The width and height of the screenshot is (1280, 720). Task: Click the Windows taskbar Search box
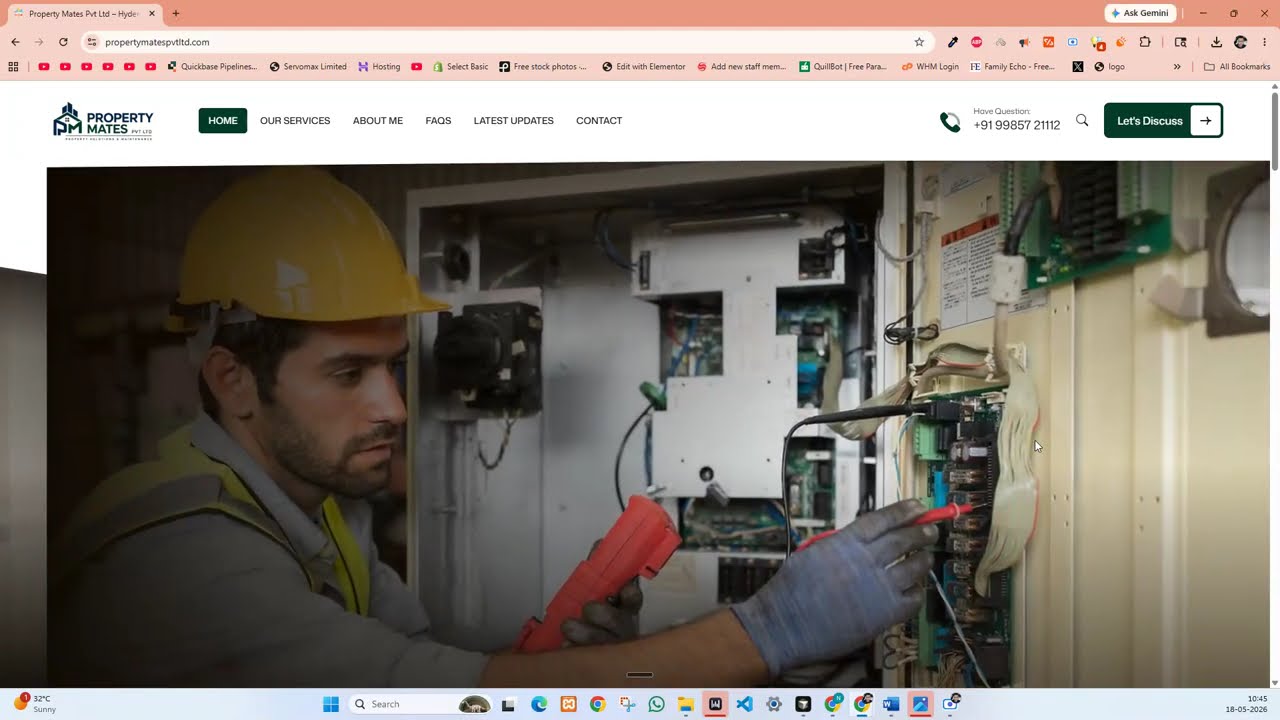pos(420,704)
